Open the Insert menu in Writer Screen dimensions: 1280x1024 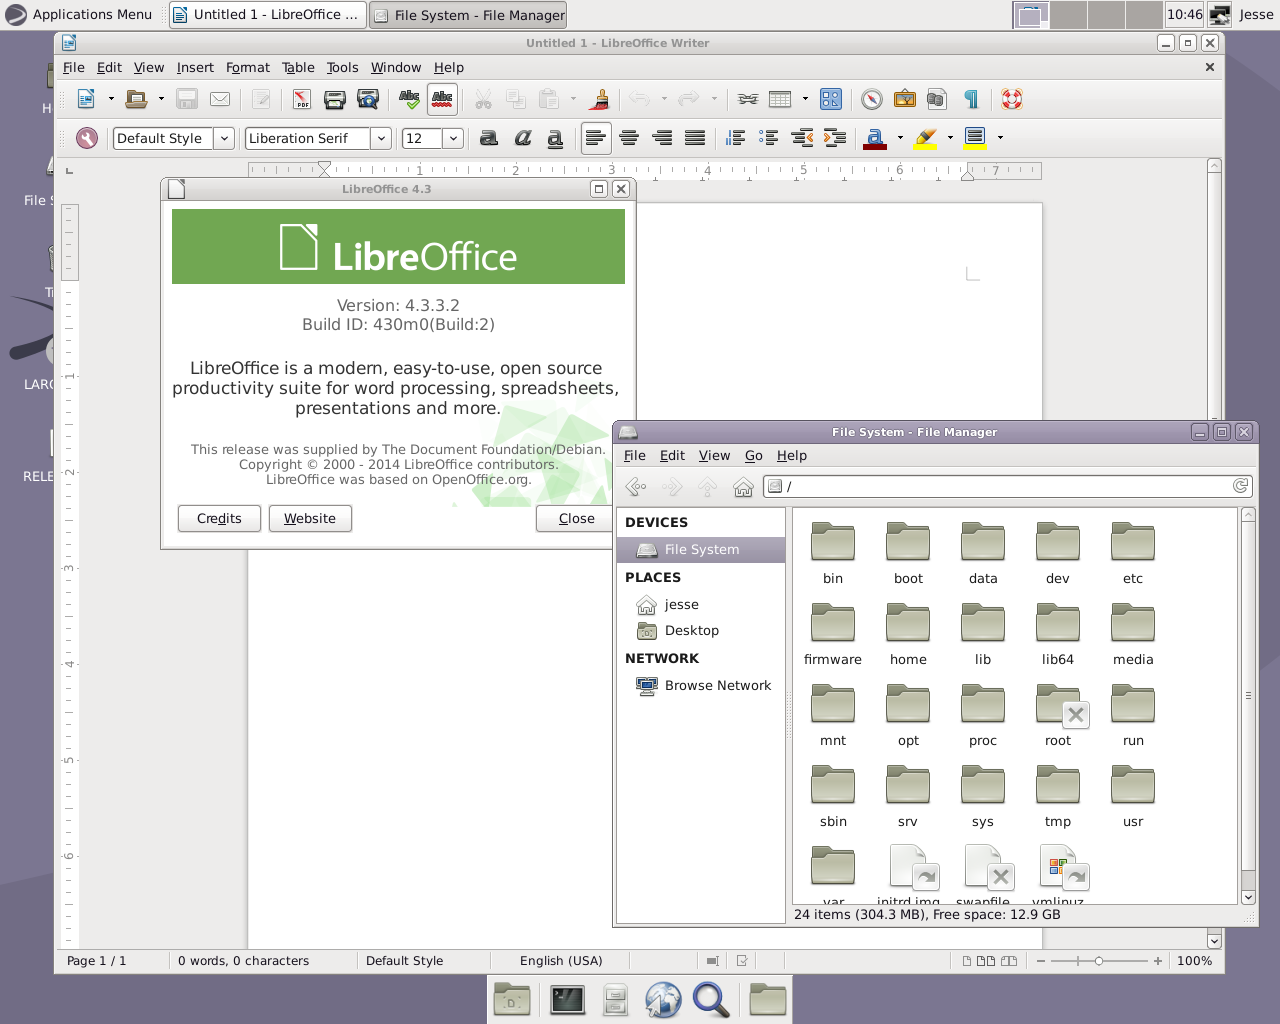pyautogui.click(x=195, y=67)
